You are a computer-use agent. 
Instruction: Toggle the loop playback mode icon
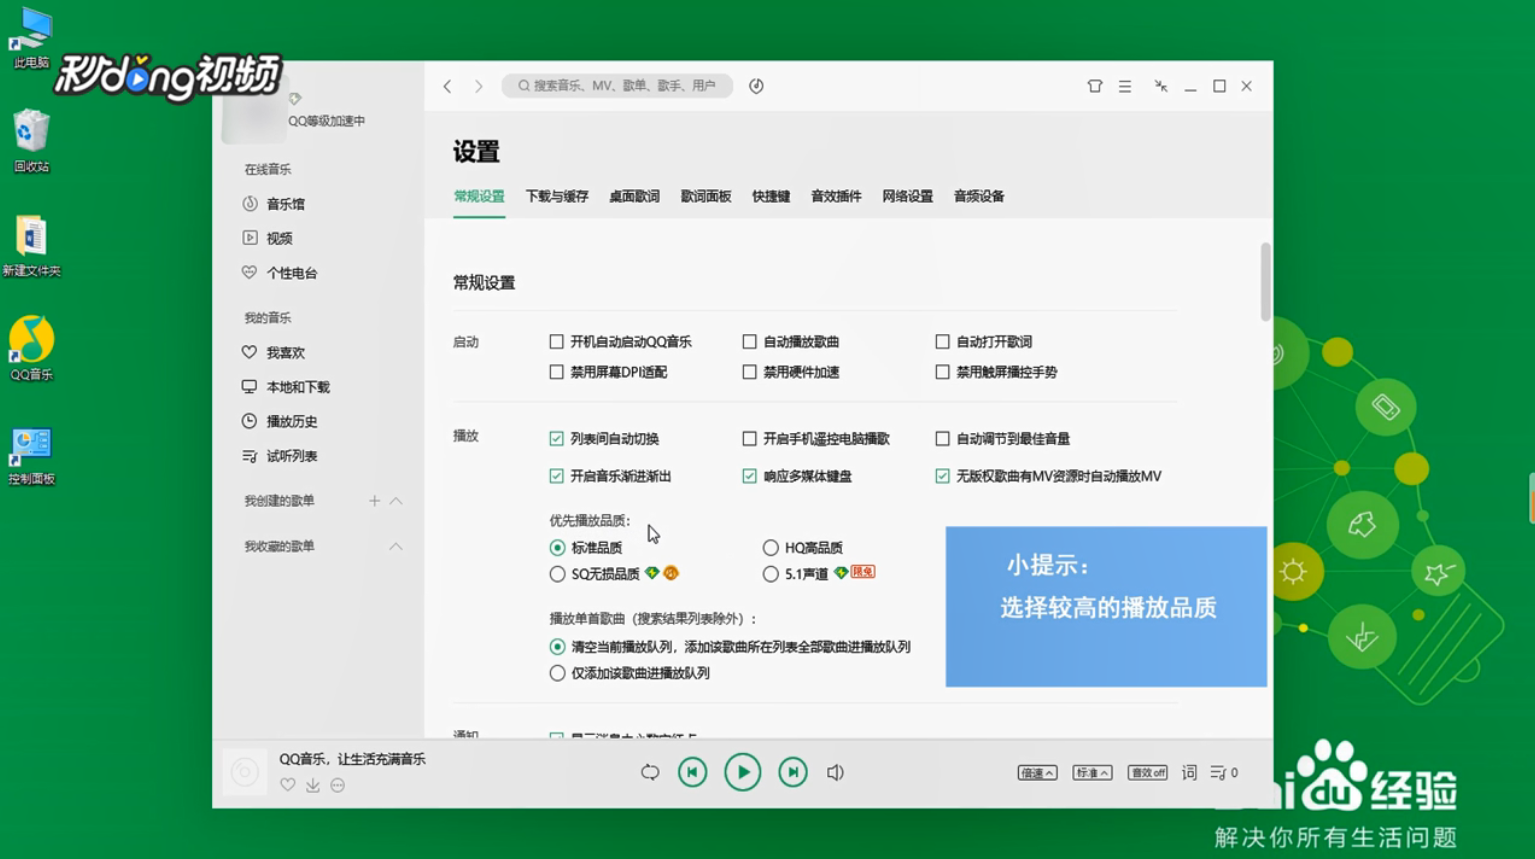pyautogui.click(x=650, y=772)
